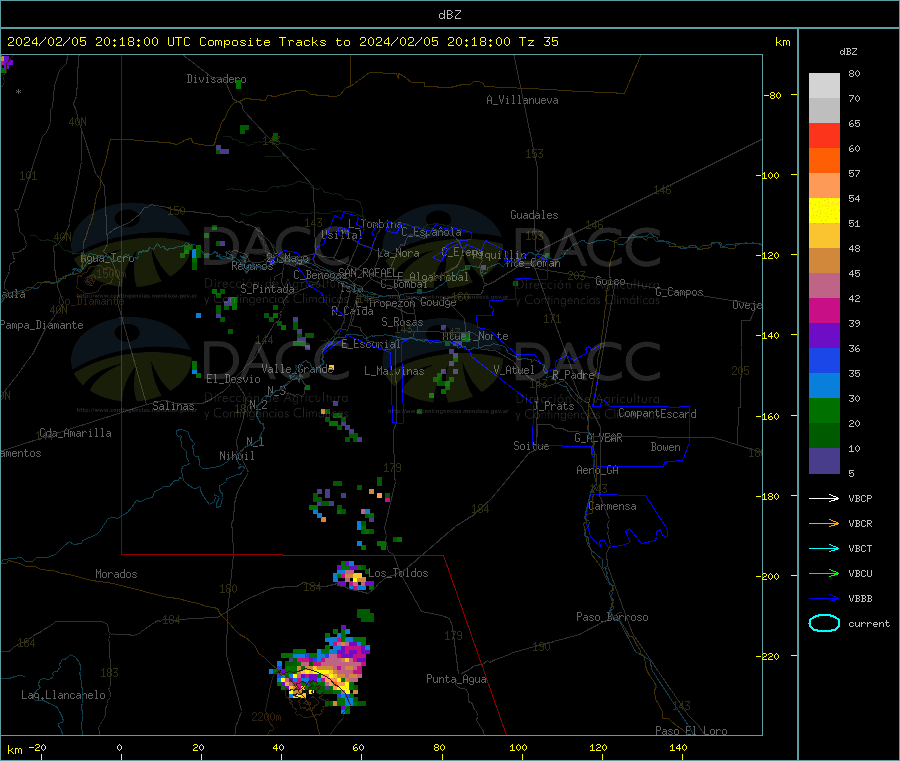Select the dark orange 60-57 dBZ swatch

[824, 161]
